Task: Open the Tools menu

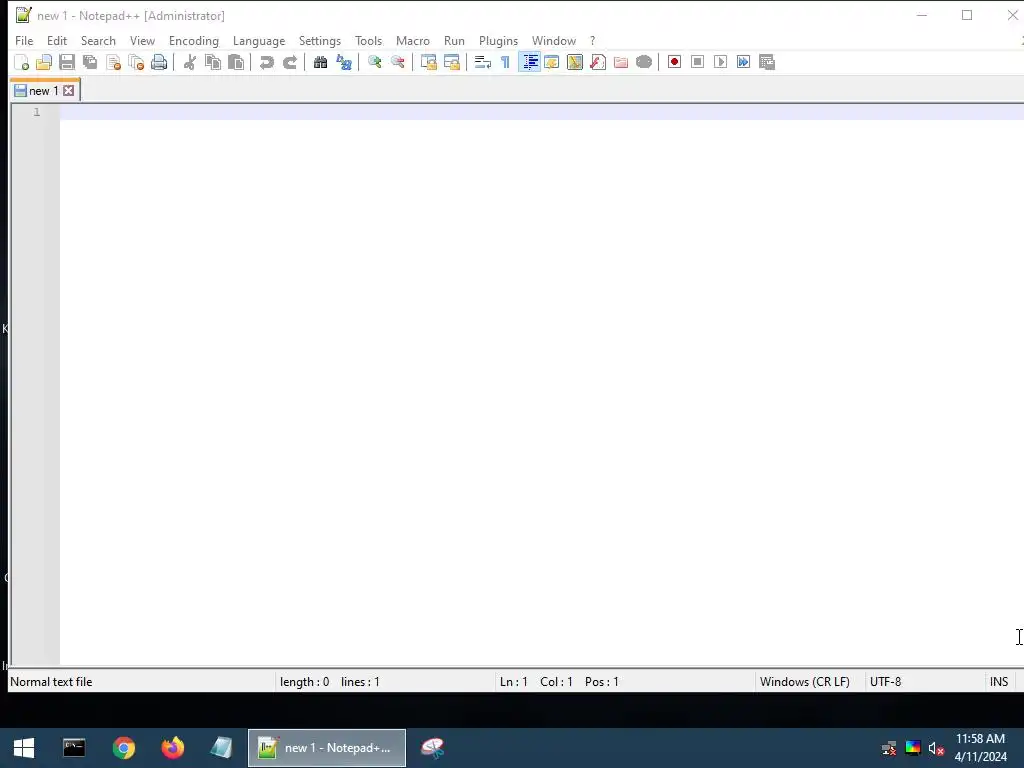Action: pos(368,40)
